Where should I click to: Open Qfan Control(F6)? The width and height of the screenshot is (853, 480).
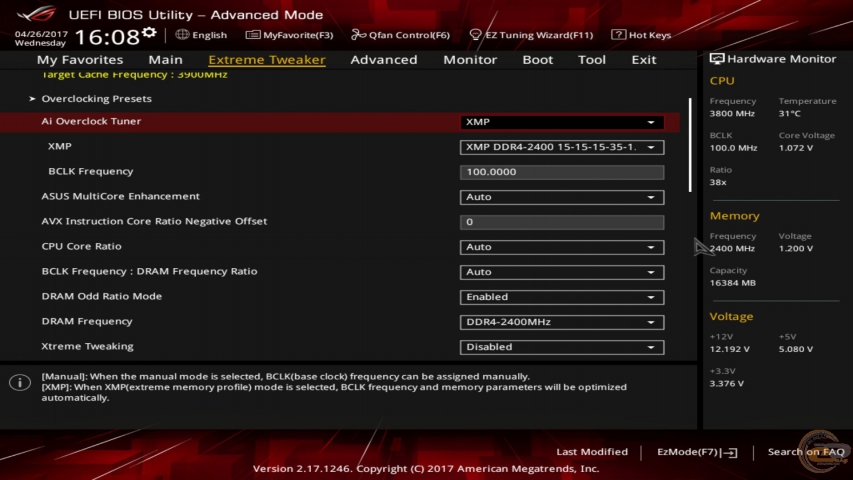400,35
